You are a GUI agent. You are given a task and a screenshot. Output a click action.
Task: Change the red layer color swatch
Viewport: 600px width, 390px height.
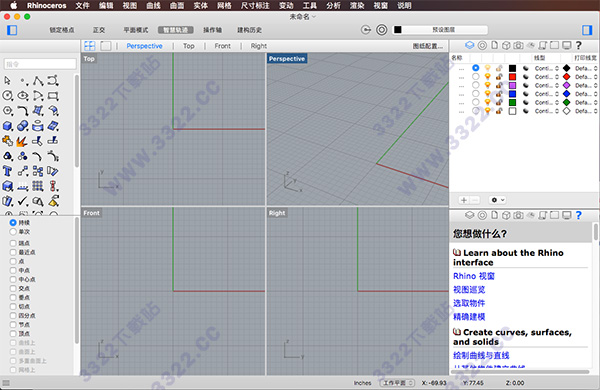(x=512, y=77)
